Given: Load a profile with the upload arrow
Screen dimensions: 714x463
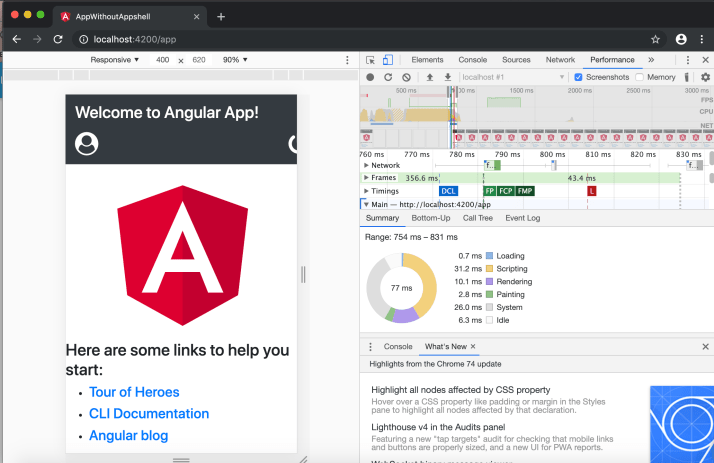Looking at the screenshot, I should 429,77.
